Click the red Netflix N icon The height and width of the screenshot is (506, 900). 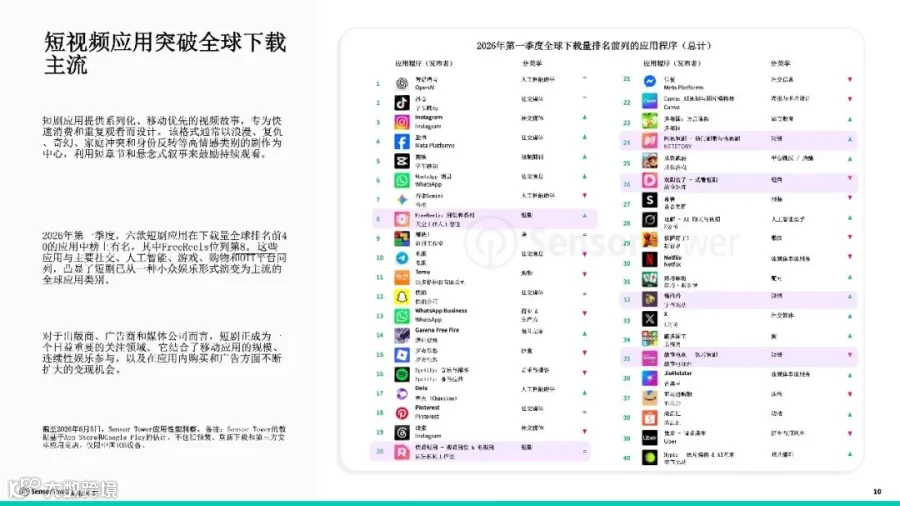[x=650, y=259]
